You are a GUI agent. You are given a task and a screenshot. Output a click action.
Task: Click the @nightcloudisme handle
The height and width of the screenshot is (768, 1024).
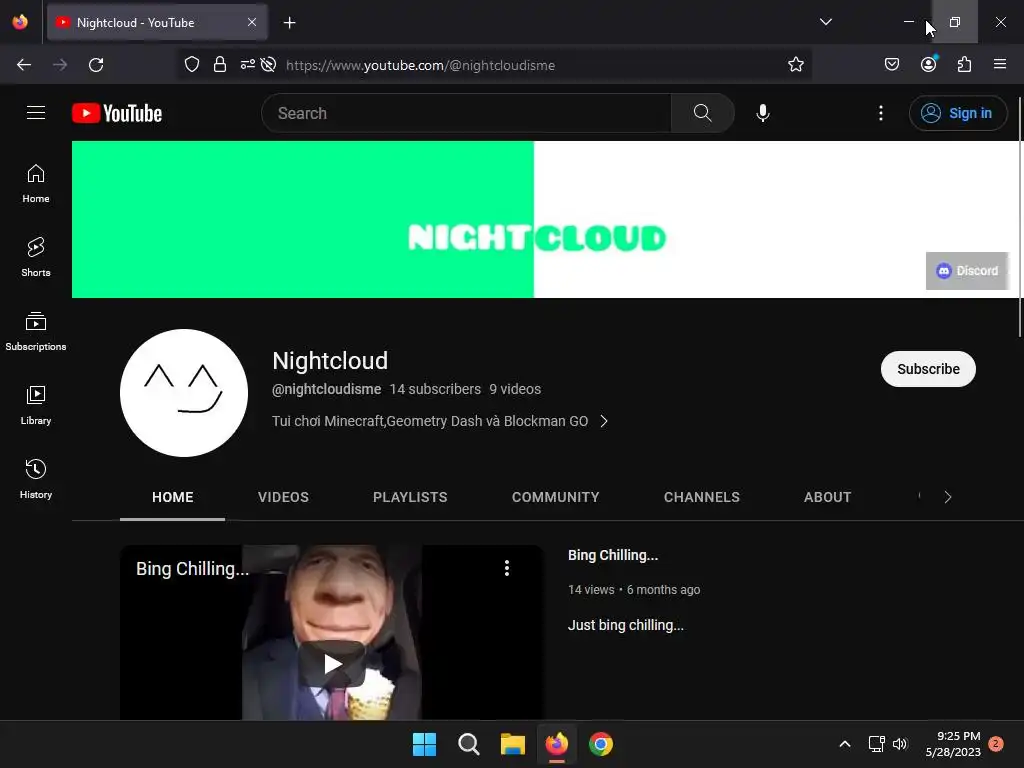327,389
